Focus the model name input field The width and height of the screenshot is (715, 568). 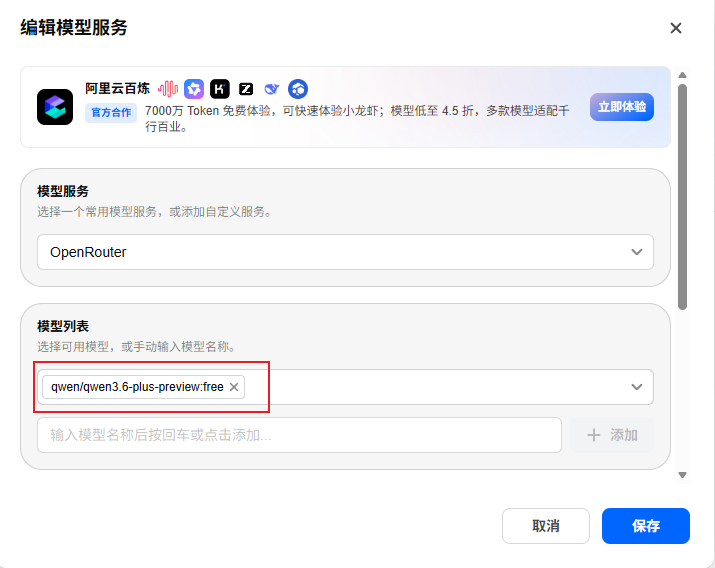pyautogui.click(x=299, y=435)
